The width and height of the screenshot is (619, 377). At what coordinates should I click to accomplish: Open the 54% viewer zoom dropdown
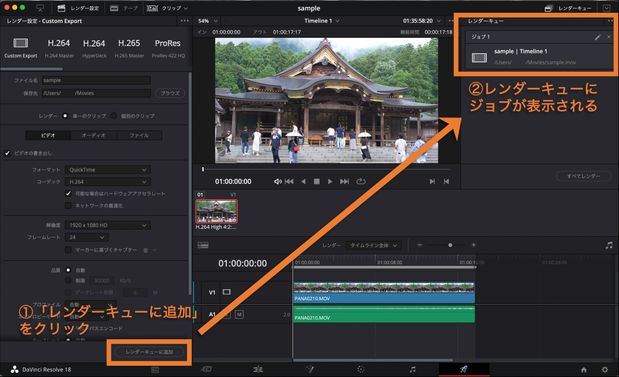pos(208,21)
